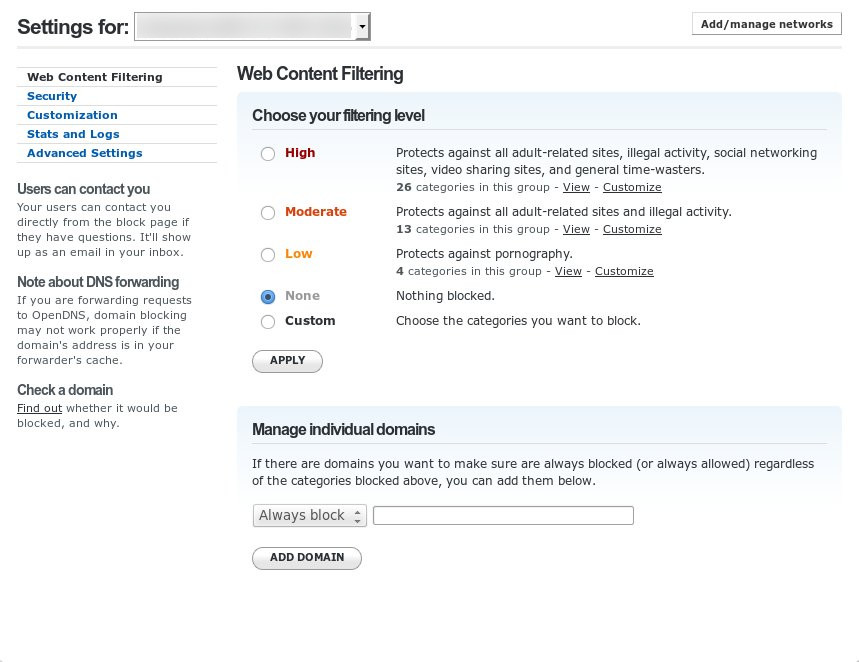Click the ADD DOMAIN button
Screen dimensions: 859x662
306,558
